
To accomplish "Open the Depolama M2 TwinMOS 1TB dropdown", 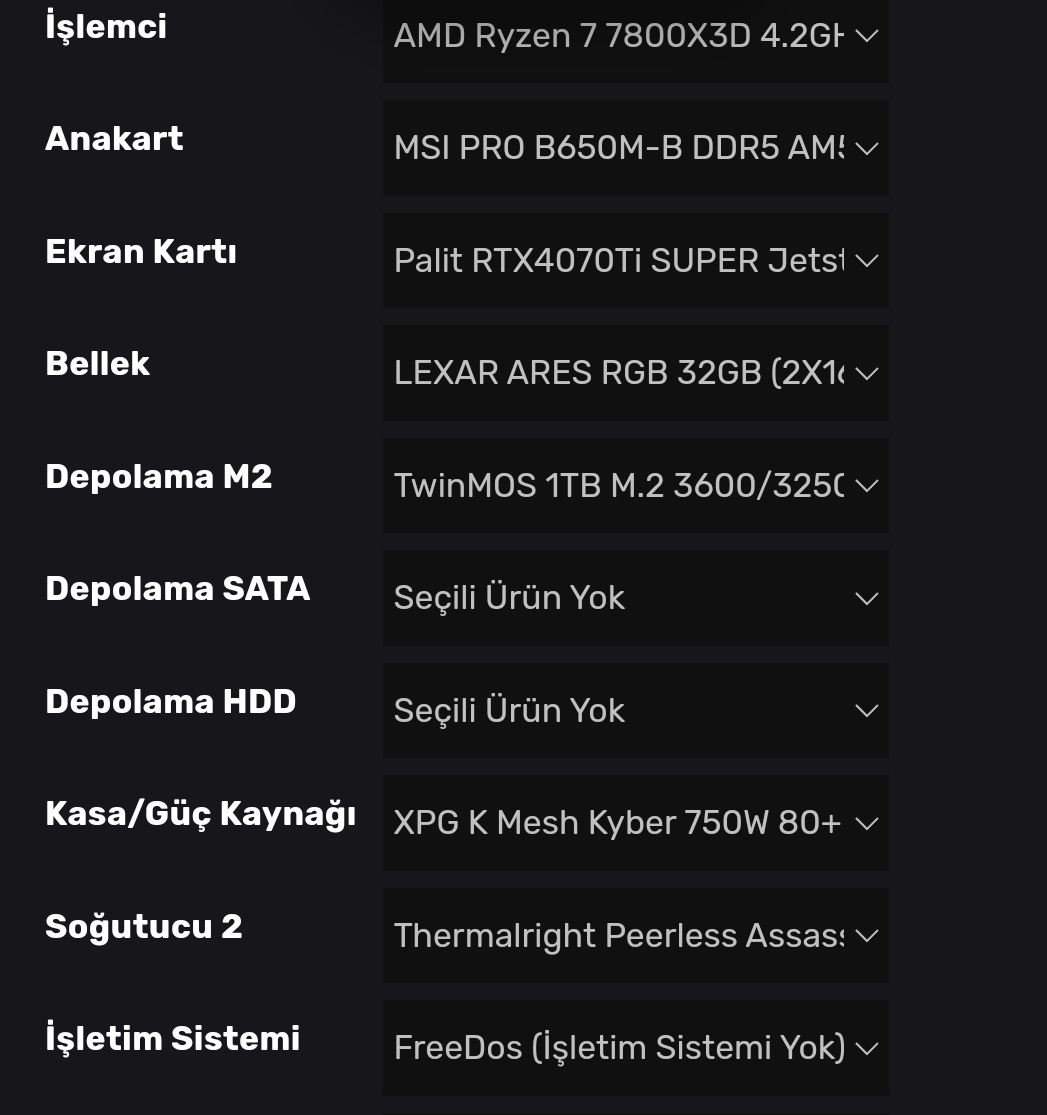I will click(x=618, y=486).
